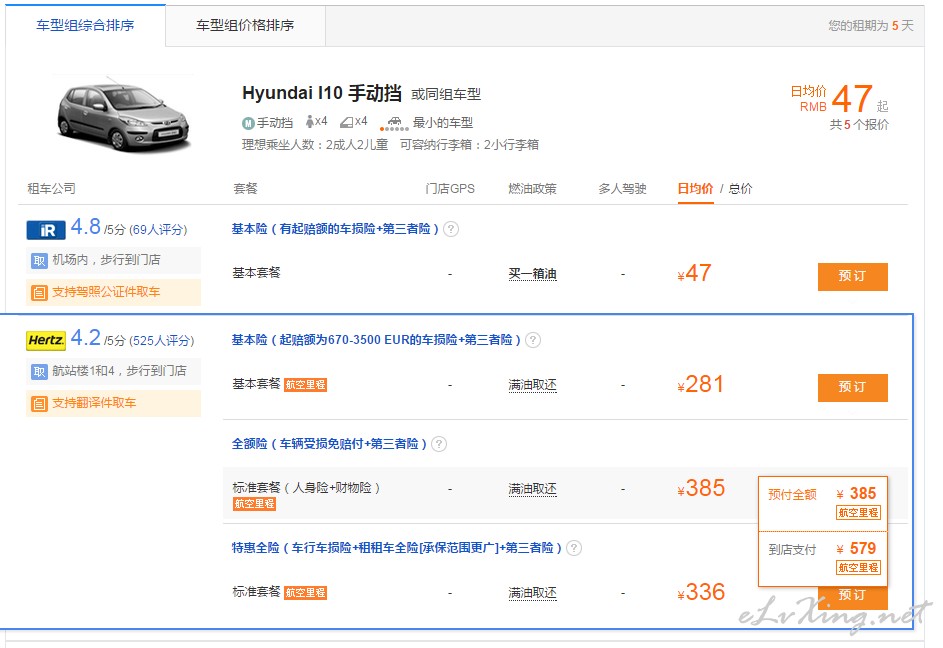Click 支持翻译件取车 notice

point(114,403)
